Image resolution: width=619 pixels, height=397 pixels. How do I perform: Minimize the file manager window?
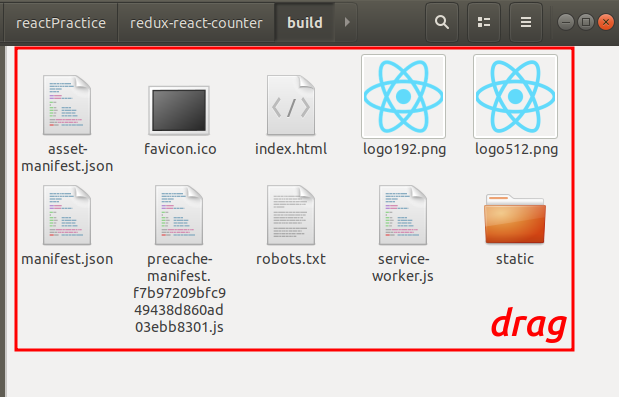click(565, 22)
